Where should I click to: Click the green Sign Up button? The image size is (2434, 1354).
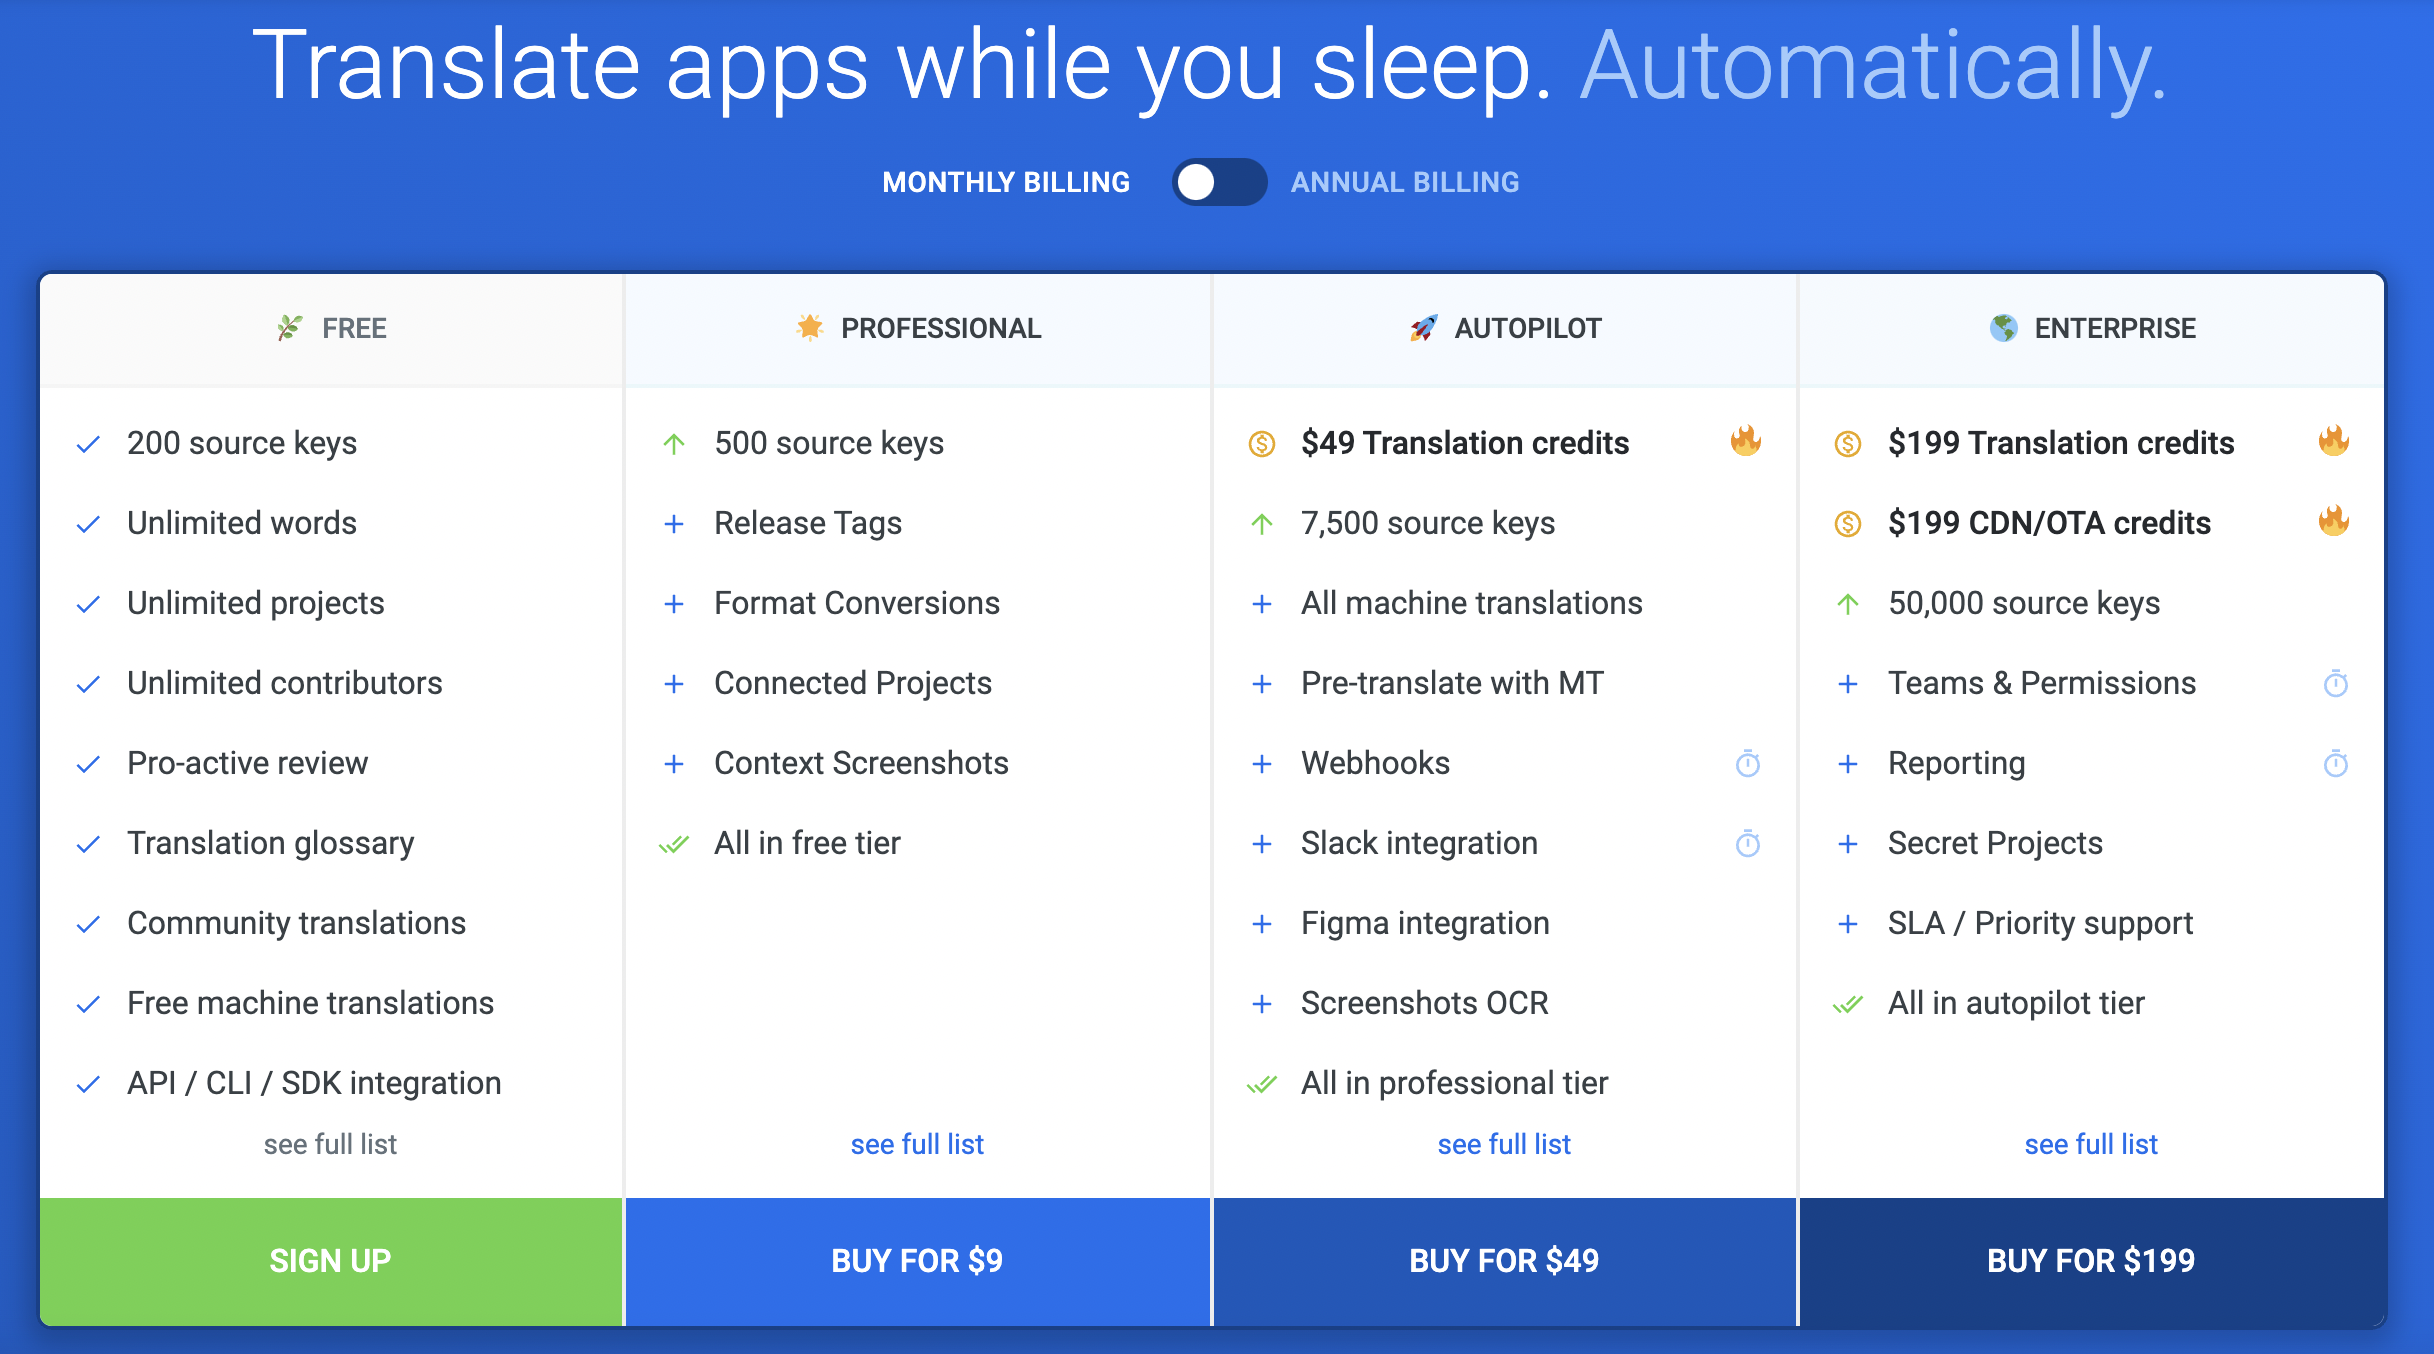point(331,1261)
